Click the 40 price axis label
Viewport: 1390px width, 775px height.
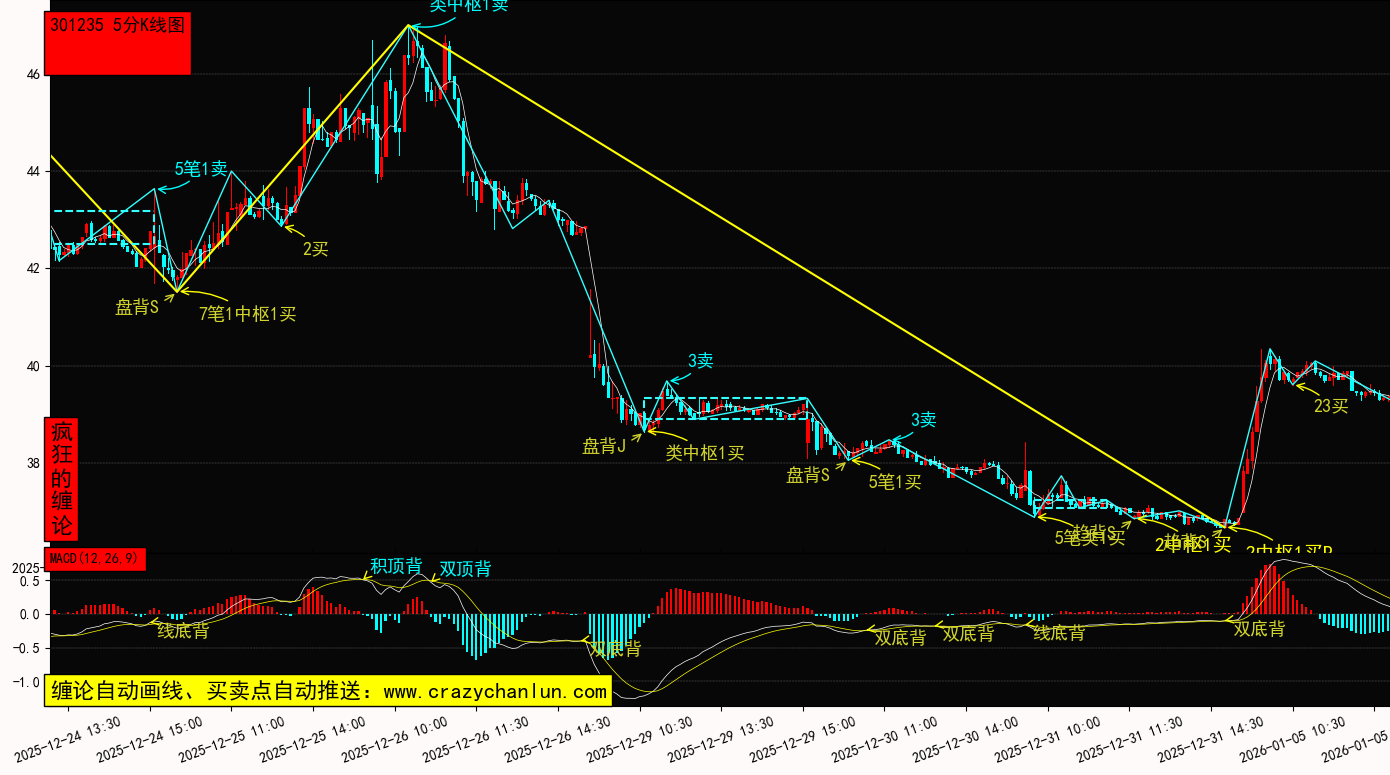coord(33,366)
